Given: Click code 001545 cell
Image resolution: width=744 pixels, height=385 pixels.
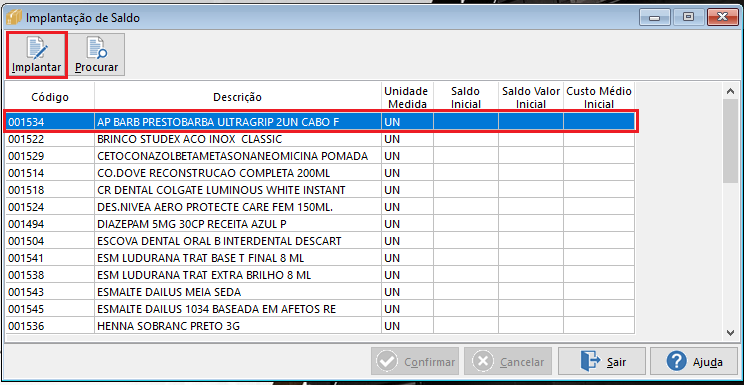Looking at the screenshot, I should click(x=50, y=309).
